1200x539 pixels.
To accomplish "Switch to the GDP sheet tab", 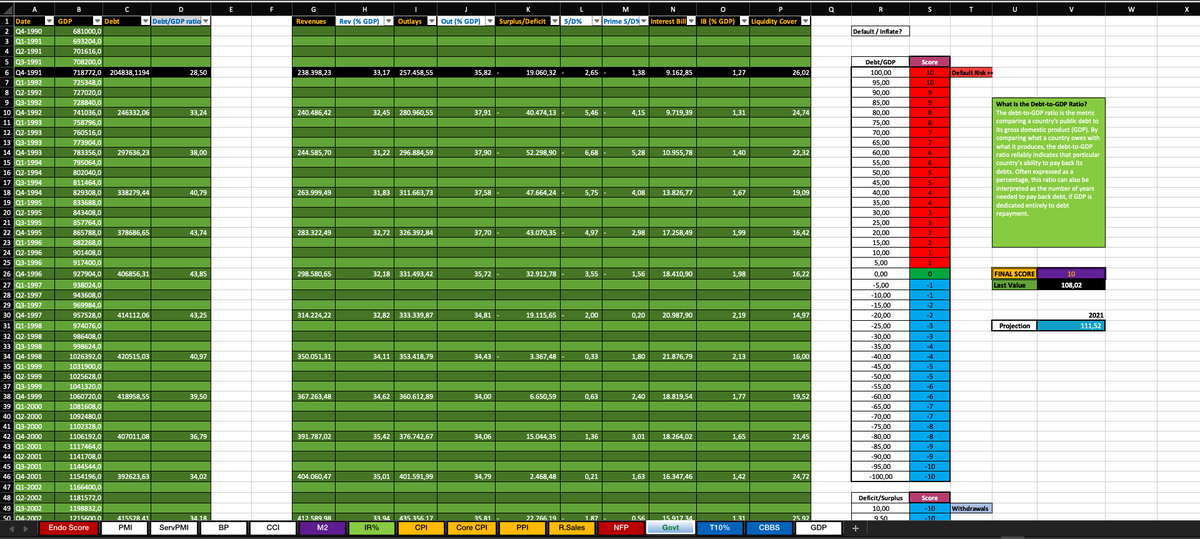I will coord(817,528).
